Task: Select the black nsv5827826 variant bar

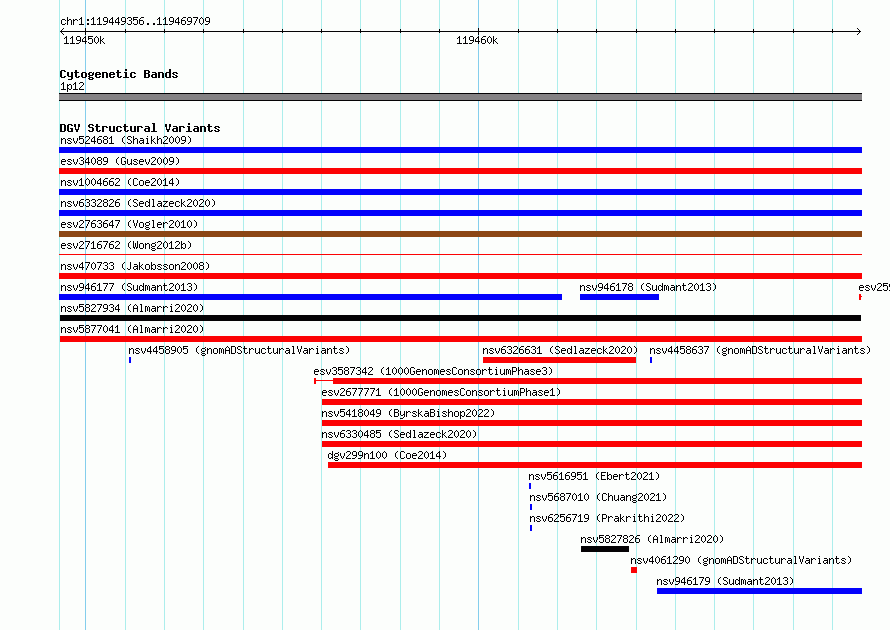Action: pyautogui.click(x=605, y=549)
